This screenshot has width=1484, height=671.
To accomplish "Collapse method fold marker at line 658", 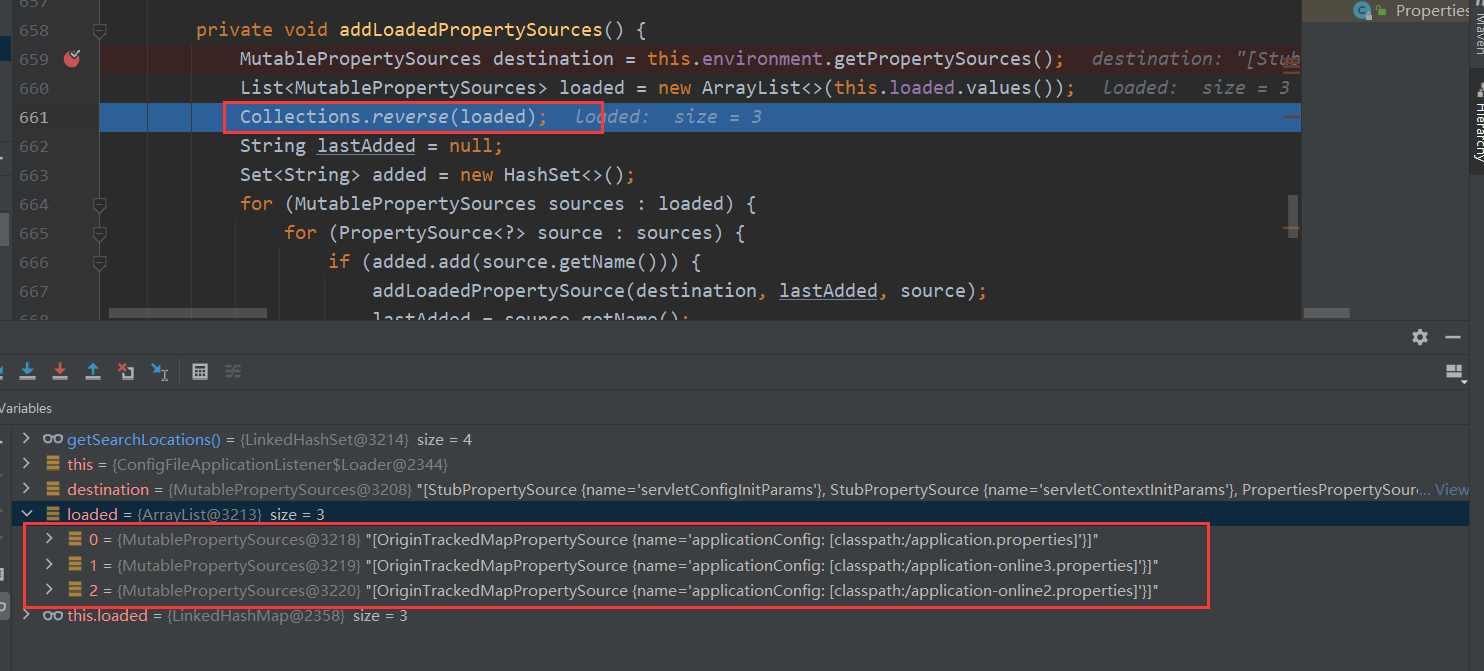I will (99, 31).
